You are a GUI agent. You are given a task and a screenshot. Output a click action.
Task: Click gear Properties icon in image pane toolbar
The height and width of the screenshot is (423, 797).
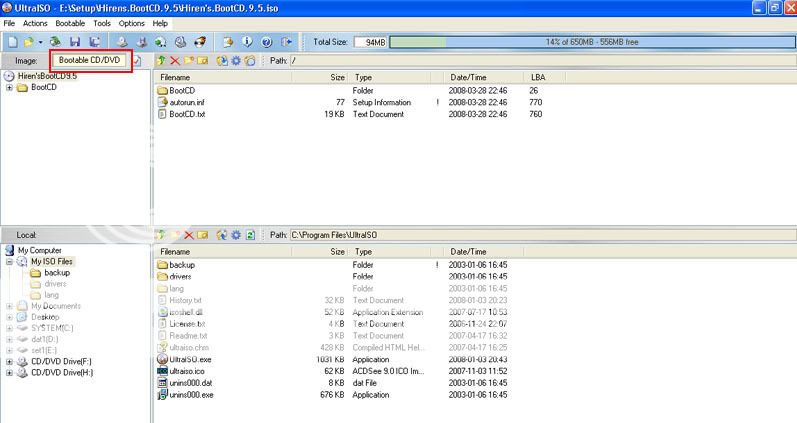pyautogui.click(x=236, y=61)
